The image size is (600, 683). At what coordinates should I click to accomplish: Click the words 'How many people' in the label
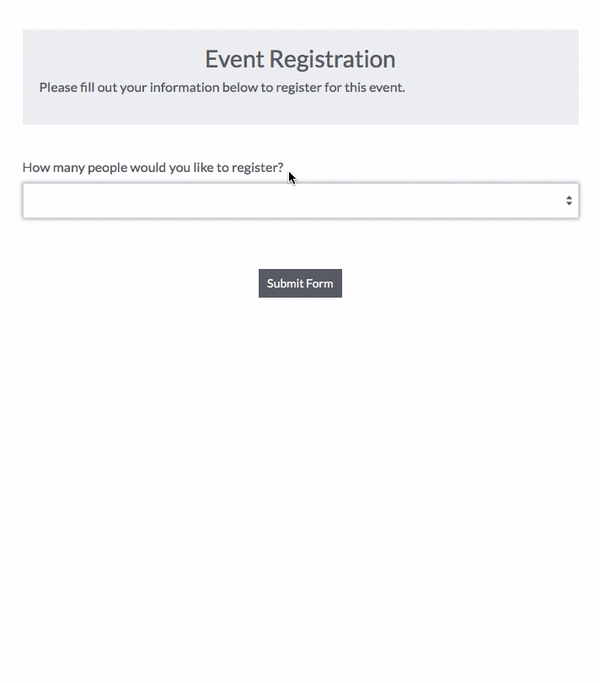point(70,168)
